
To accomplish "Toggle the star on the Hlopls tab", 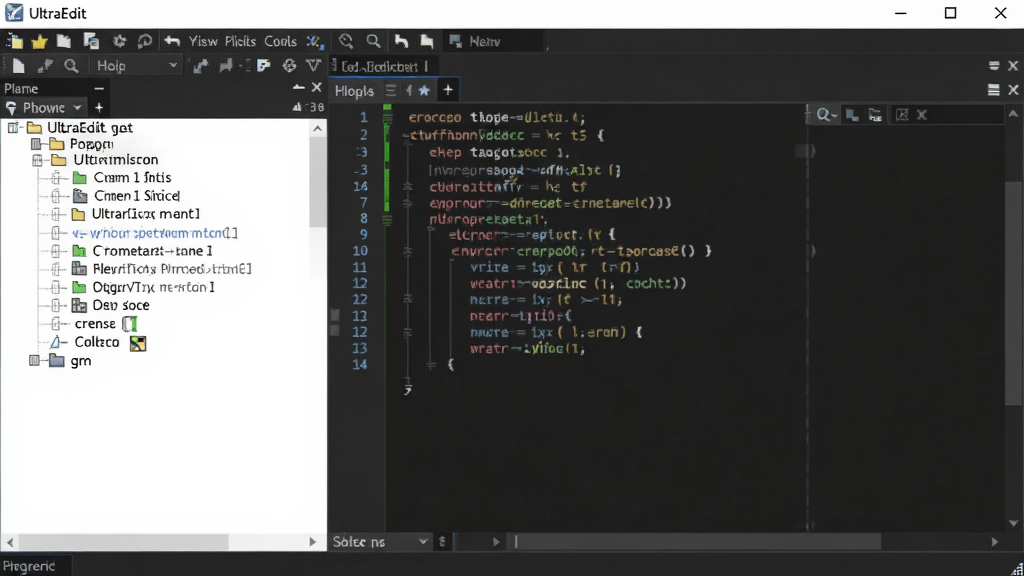I will 424,90.
